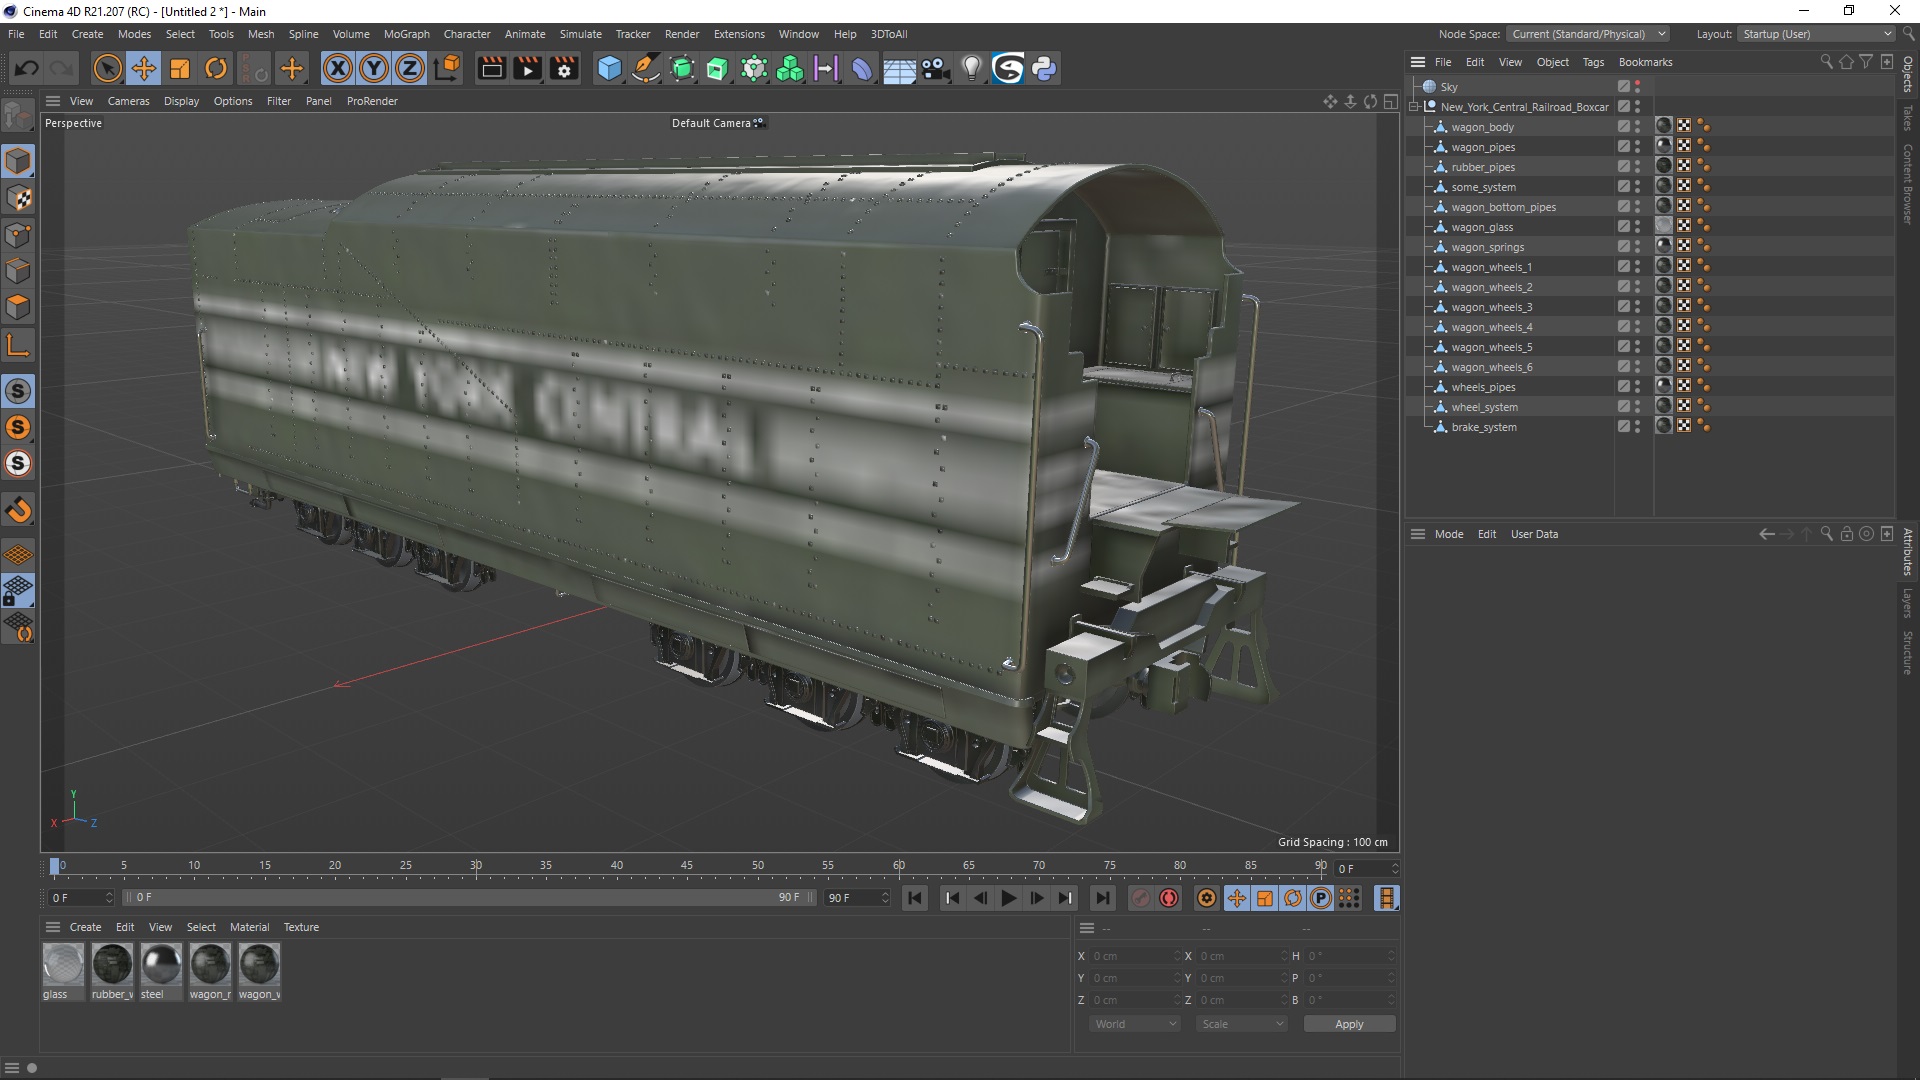Record active objects keyframe
Image resolution: width=1920 pixels, height=1080 pixels.
(x=1141, y=898)
